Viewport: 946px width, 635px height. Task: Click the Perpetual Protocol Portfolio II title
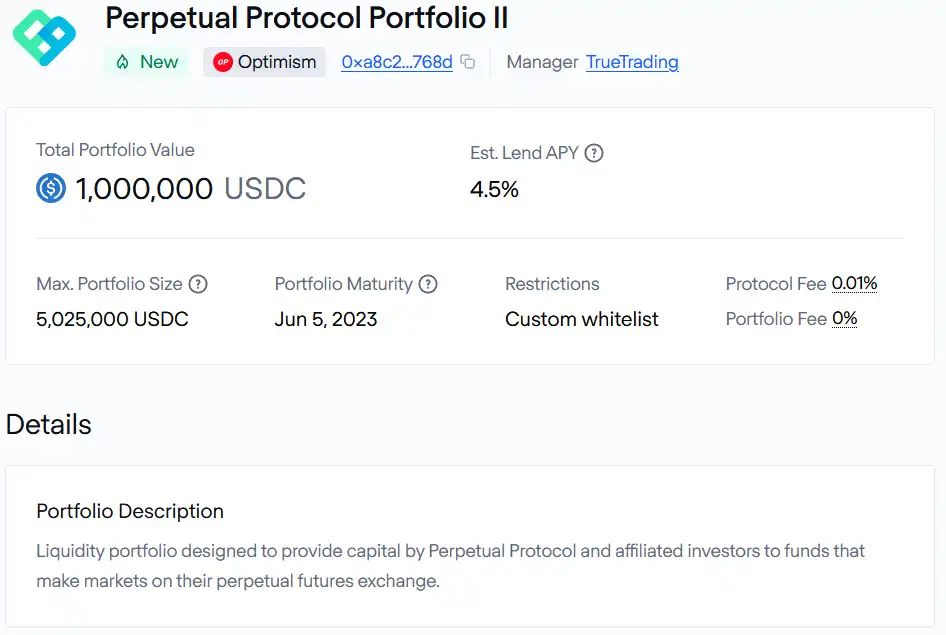pos(306,18)
